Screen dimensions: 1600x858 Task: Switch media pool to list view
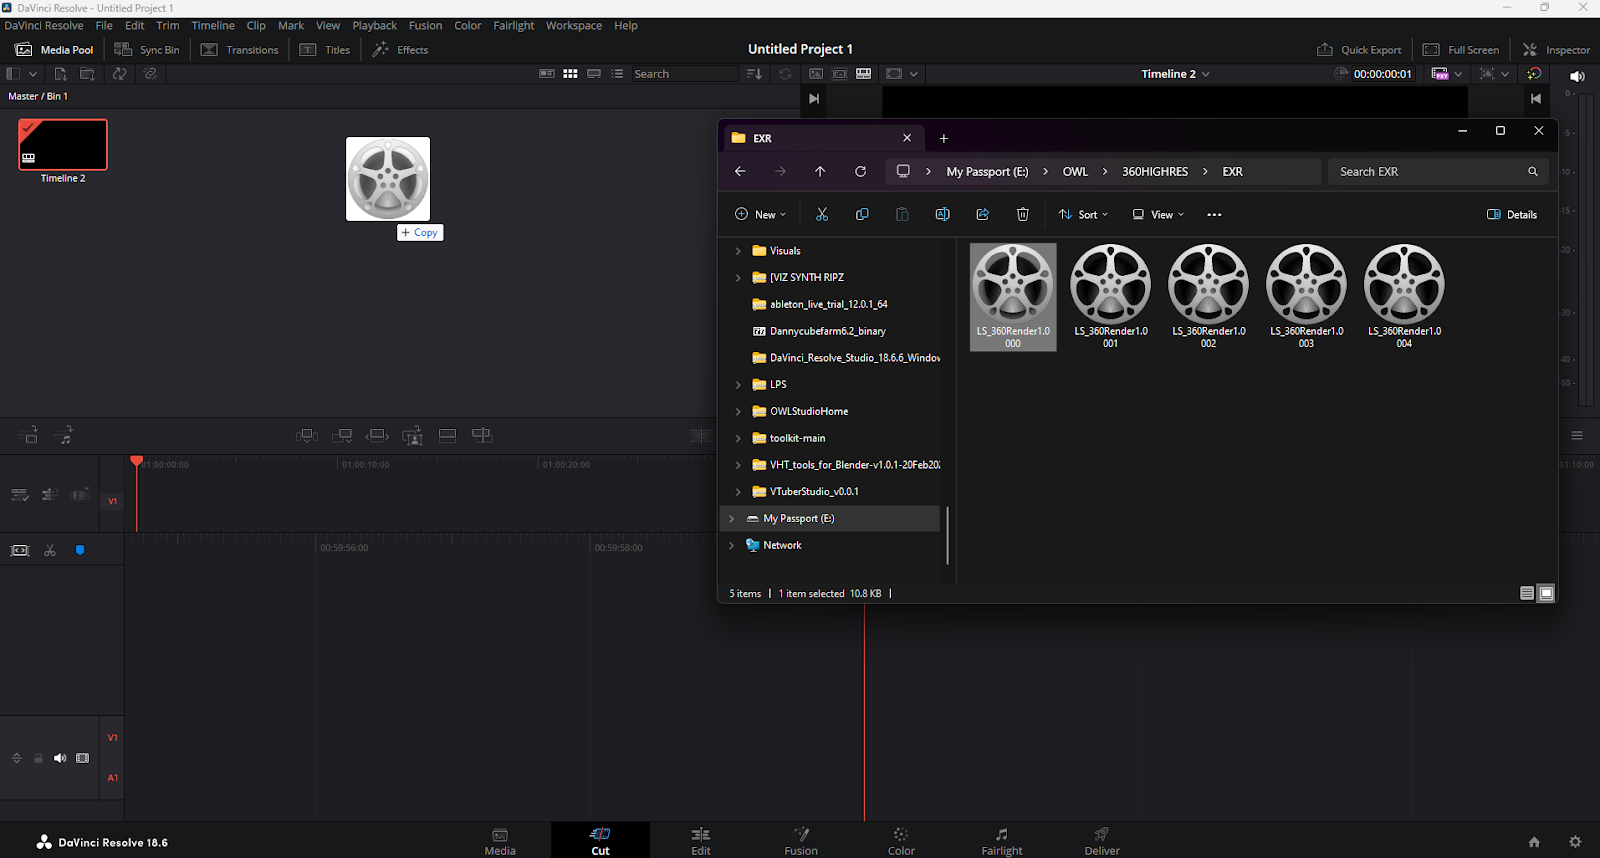coord(617,74)
